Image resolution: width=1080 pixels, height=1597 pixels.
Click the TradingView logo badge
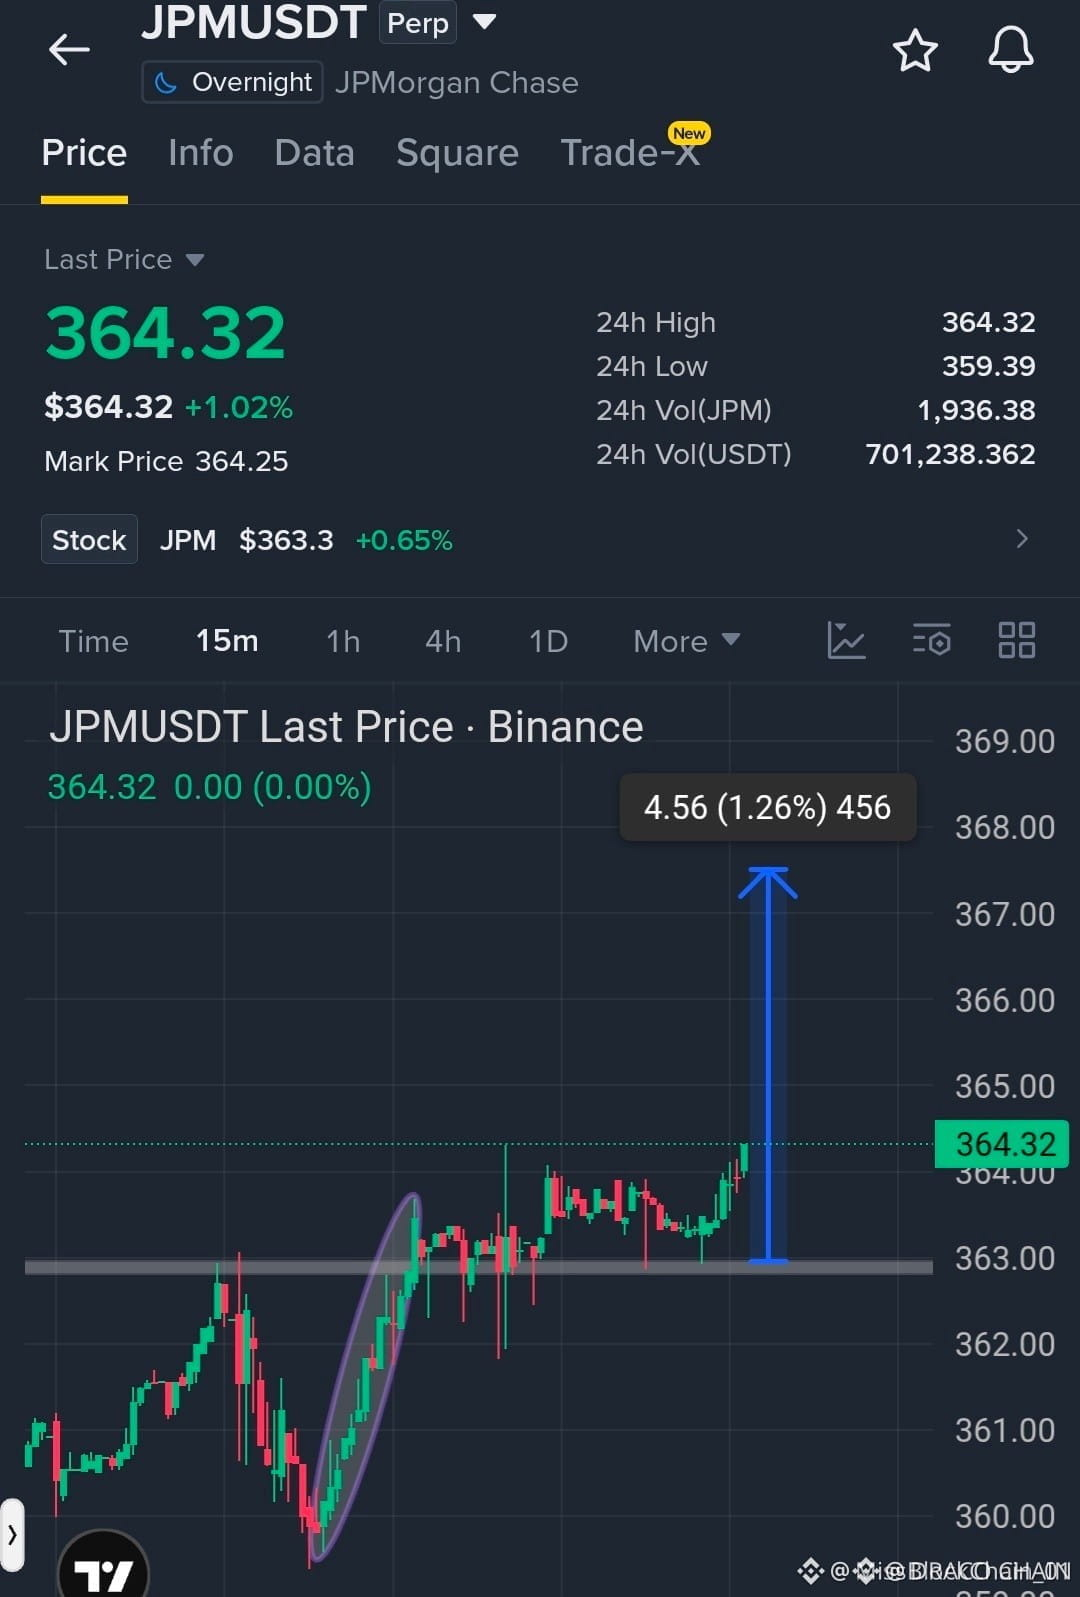tap(104, 1568)
